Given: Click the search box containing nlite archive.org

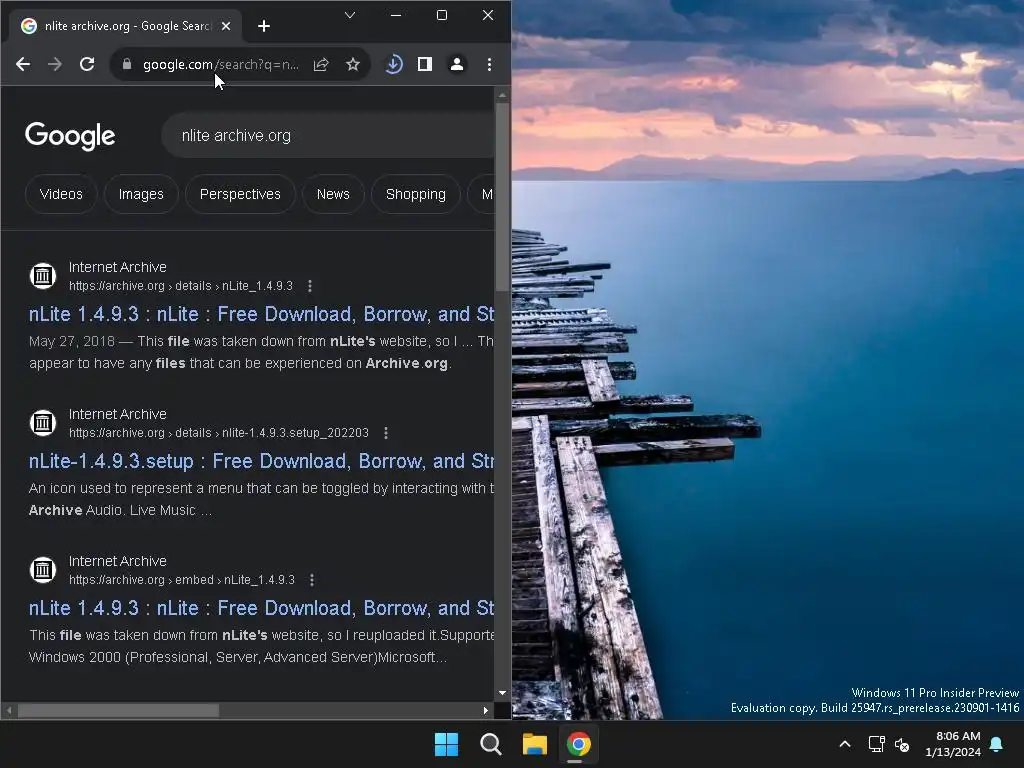Looking at the screenshot, I should [327, 135].
